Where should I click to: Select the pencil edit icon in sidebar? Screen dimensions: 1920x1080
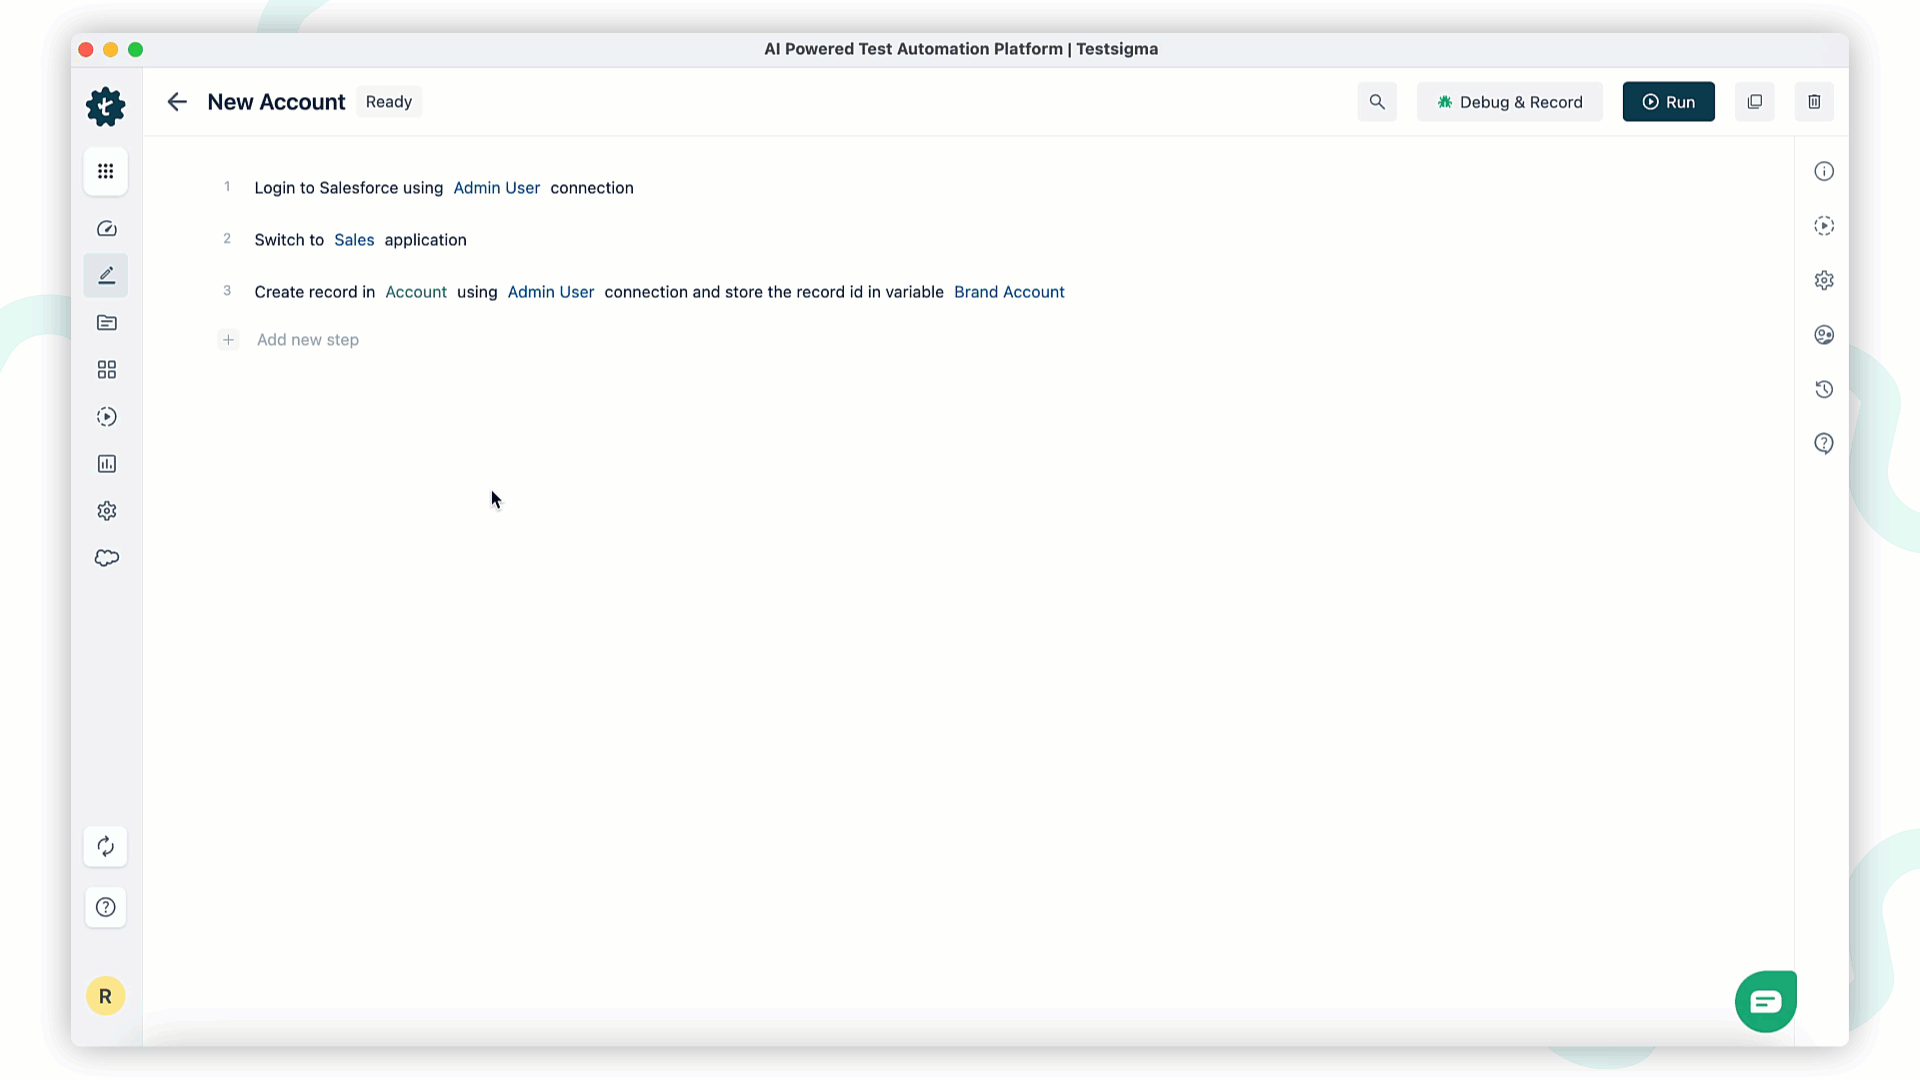coord(106,276)
